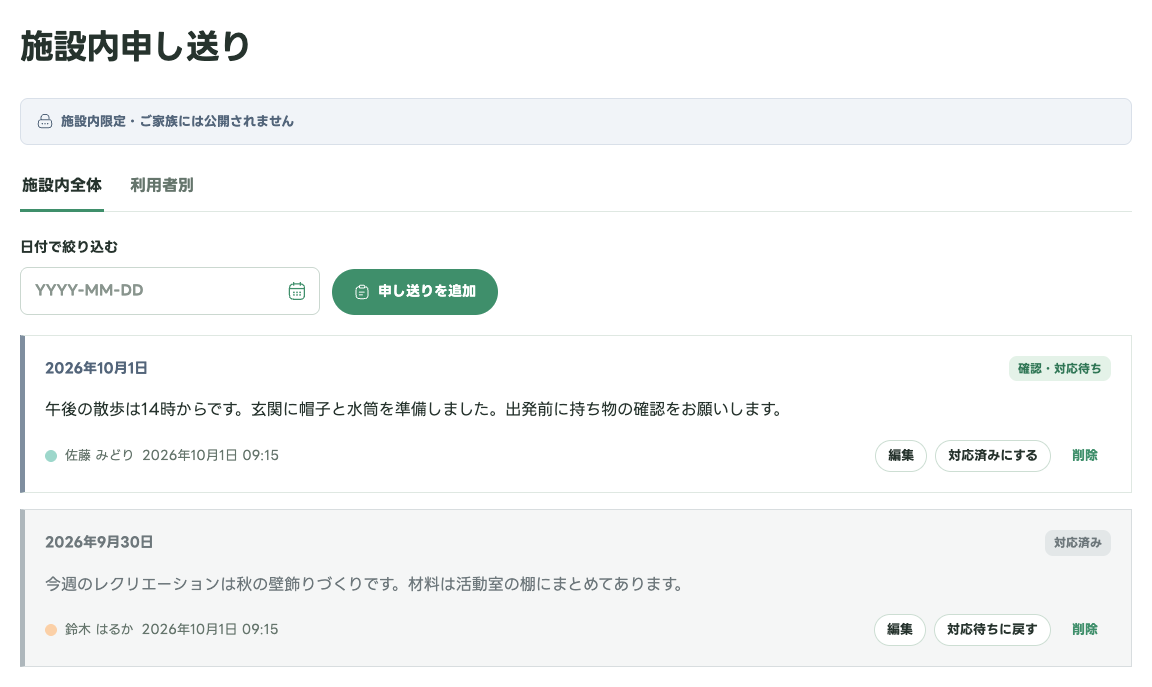
Task: Click the green avatar dot beside 佐藤 みどり
Action: pyautogui.click(x=51, y=456)
